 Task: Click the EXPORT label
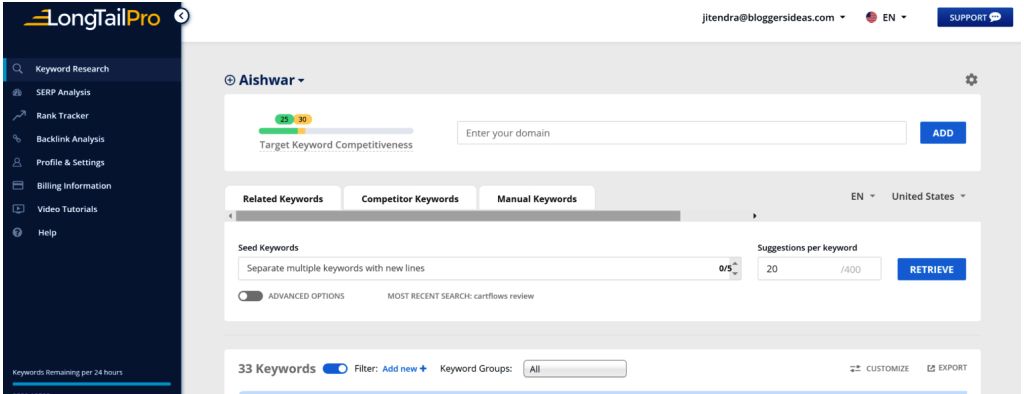point(952,368)
